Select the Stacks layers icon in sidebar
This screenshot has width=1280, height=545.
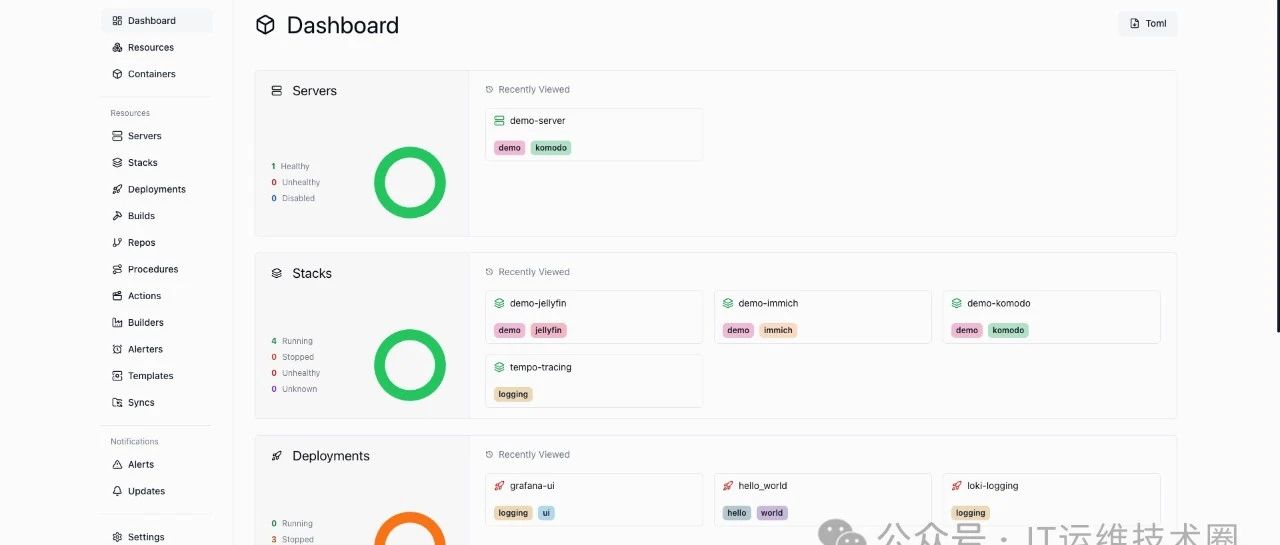117,163
